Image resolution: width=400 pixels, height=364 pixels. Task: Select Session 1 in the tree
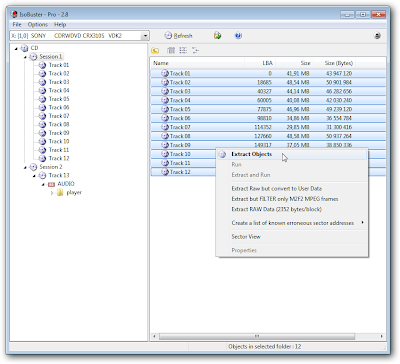tap(51, 57)
